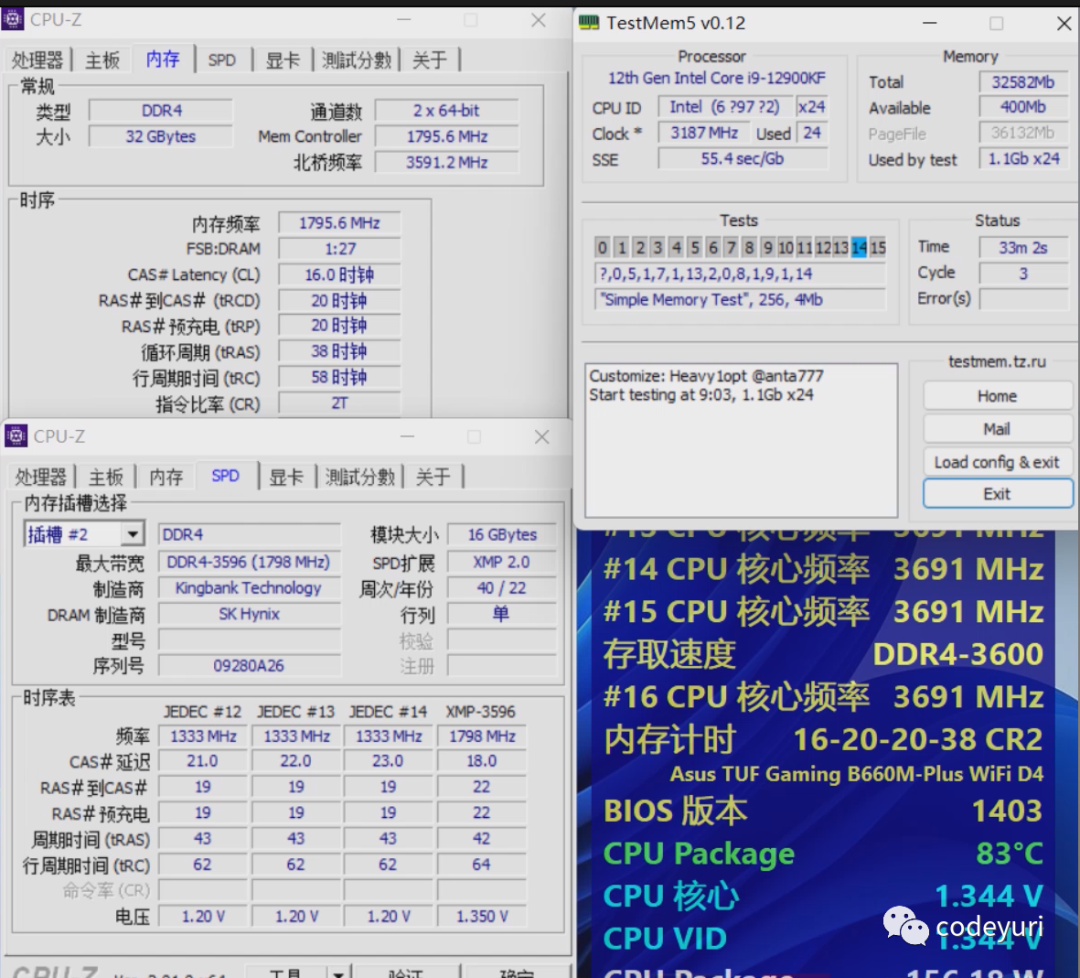
Task: Open the 关于 tab in lower CPU-Z
Action: (433, 477)
